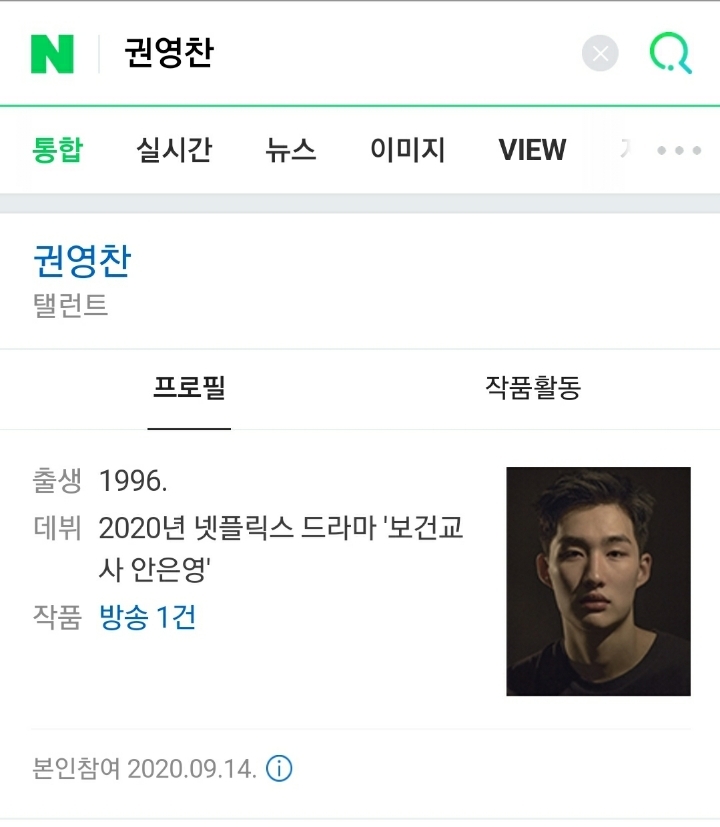Tap the 출생 1996. birth year text
The height and width of the screenshot is (827, 720).
[x=133, y=481]
